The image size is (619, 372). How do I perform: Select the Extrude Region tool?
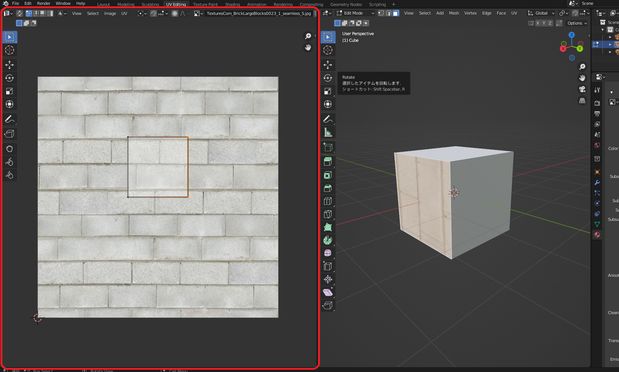[328, 162]
